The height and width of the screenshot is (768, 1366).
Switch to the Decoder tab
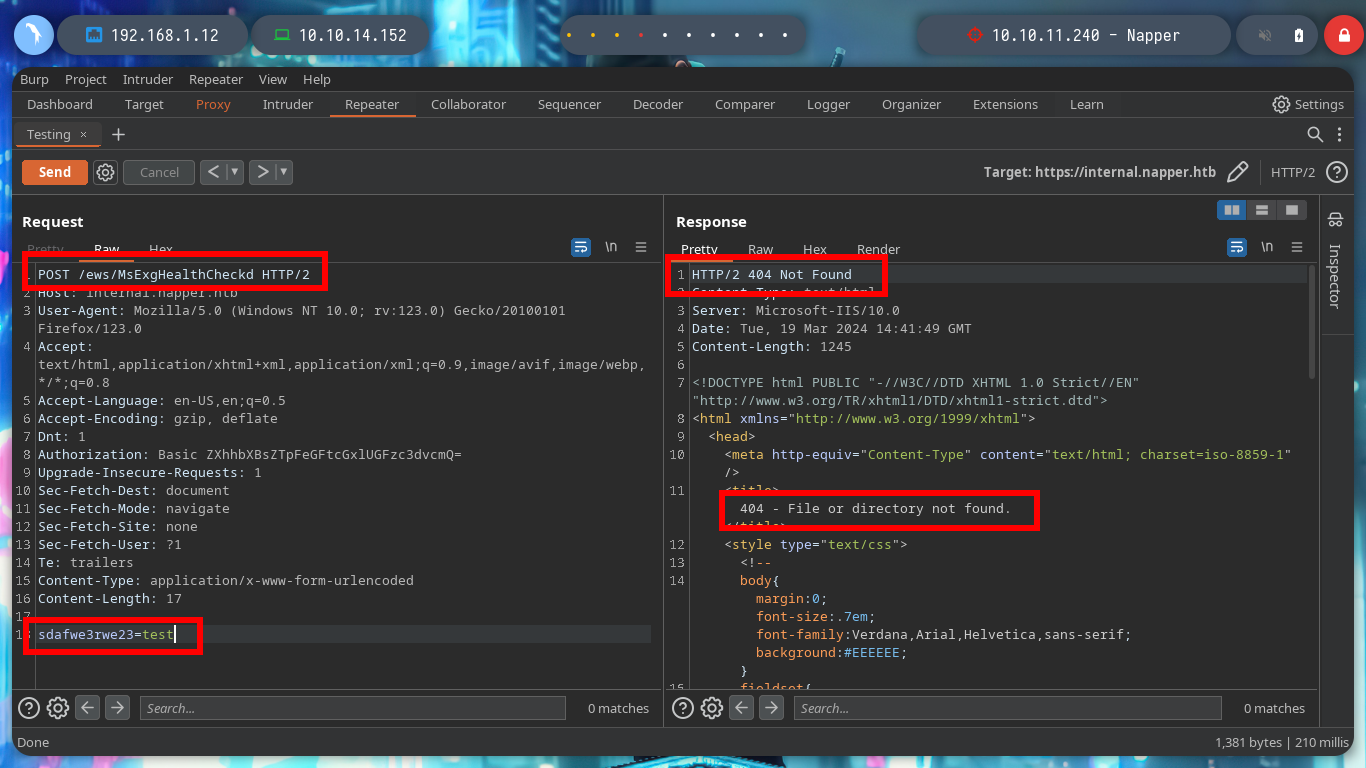[x=658, y=104]
